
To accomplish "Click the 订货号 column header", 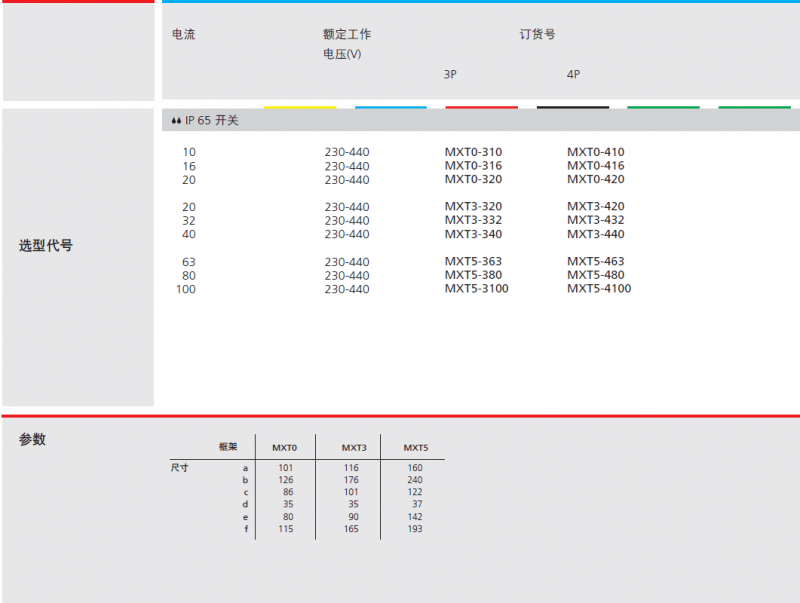I will 537,34.
